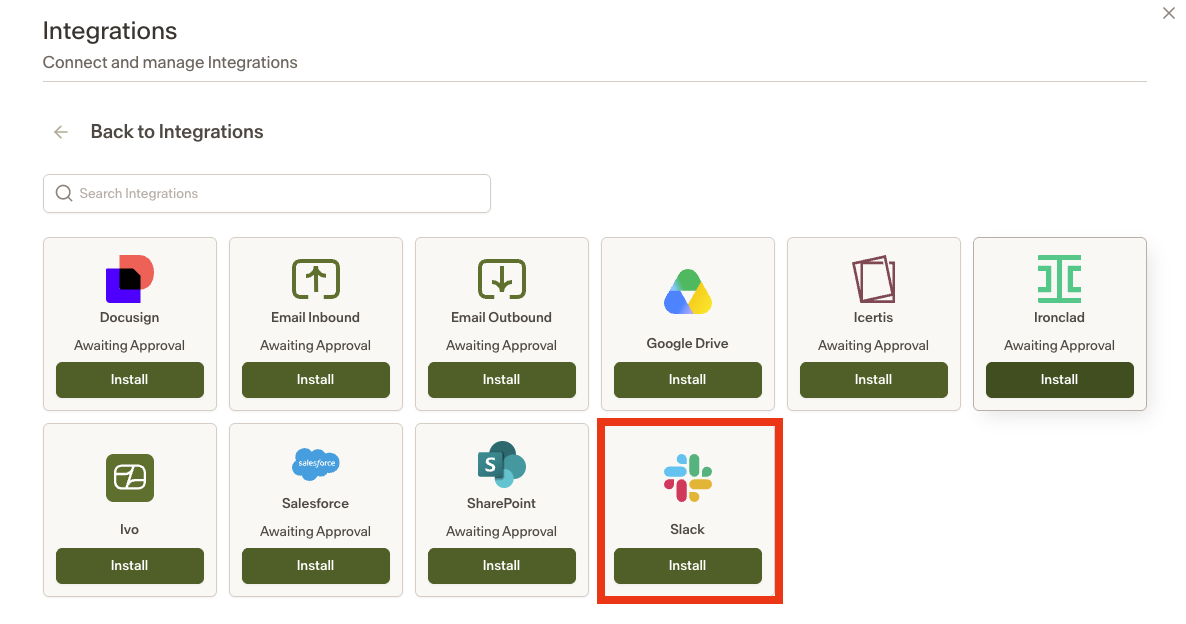The width and height of the screenshot is (1186, 624).
Task: Click the Slack card title
Action: 688,529
